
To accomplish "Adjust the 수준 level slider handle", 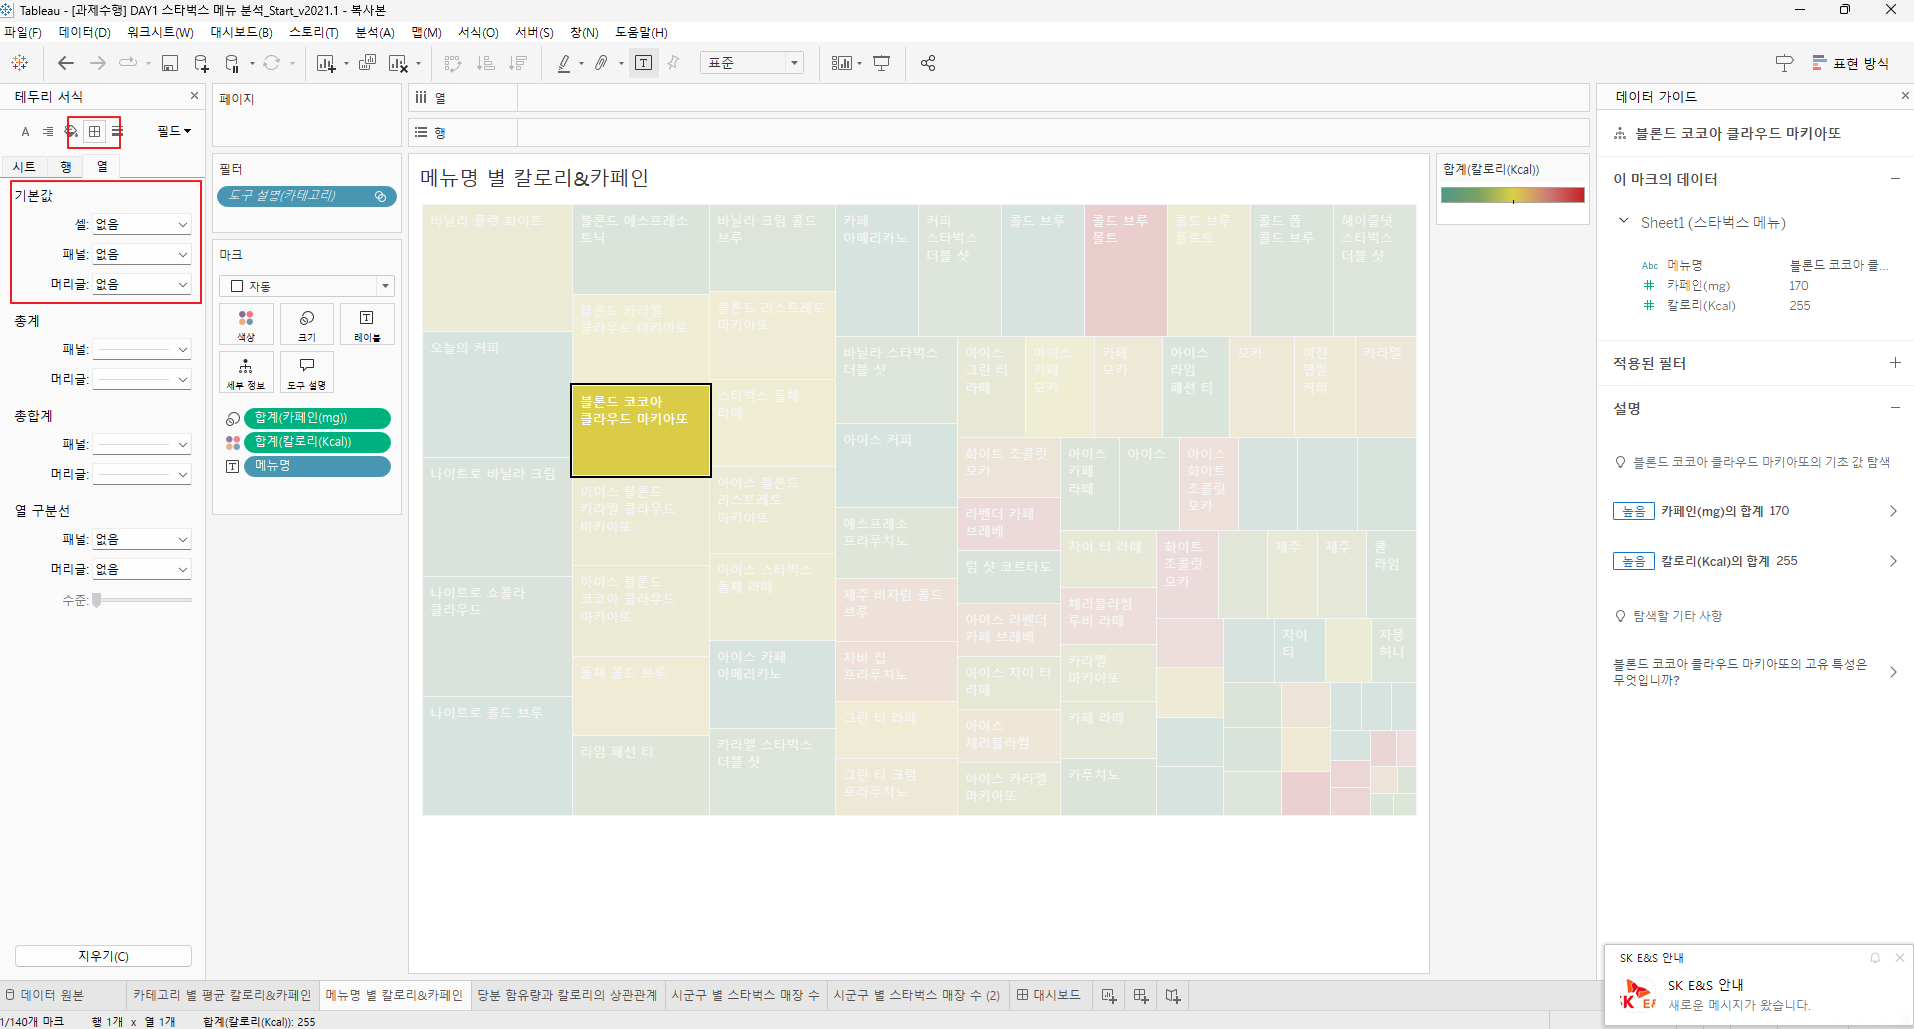I will (x=97, y=600).
